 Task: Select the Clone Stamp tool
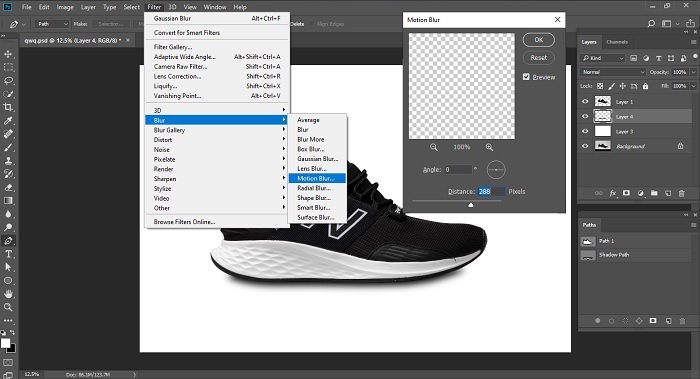coord(8,161)
